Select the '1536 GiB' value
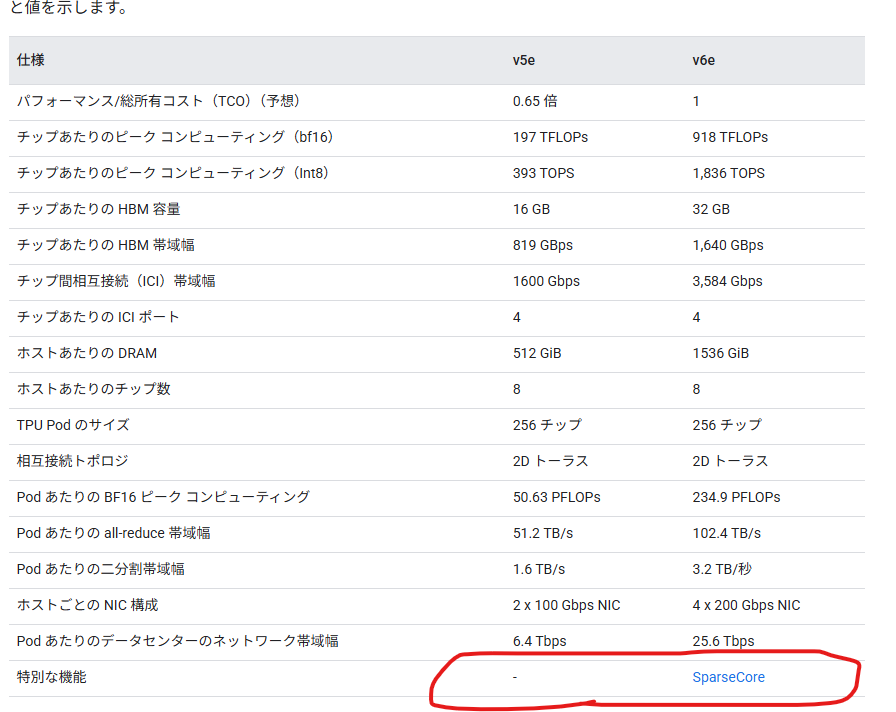Screen dimensions: 896x712 pyautogui.click(x=721, y=353)
